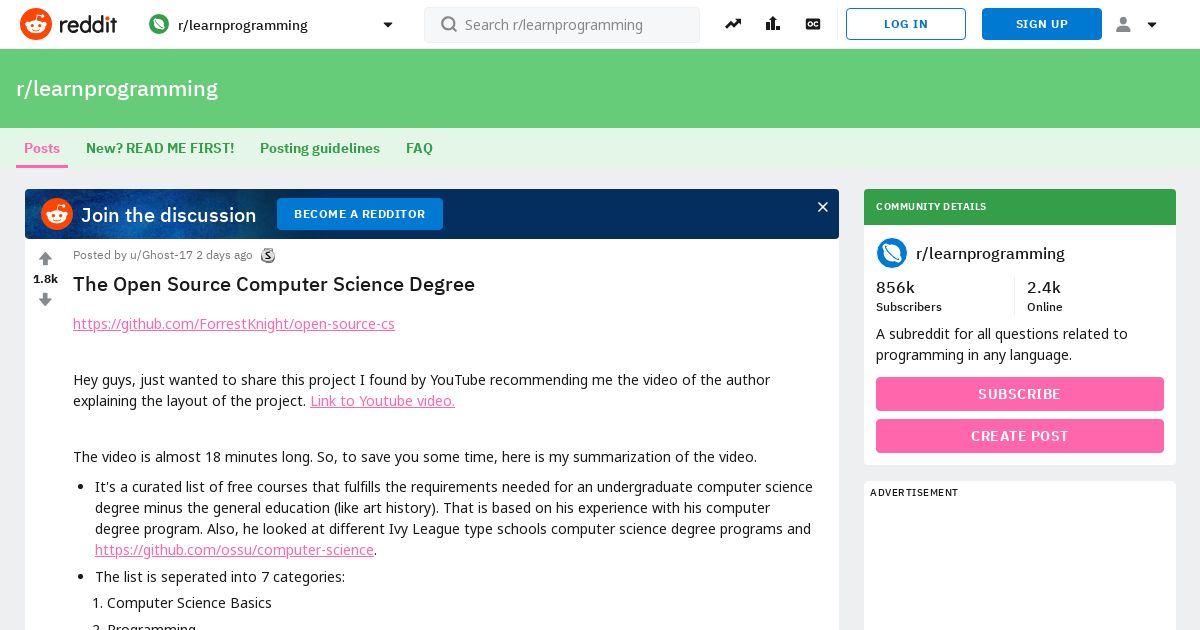Click the r/learnprogramming banner title

click(x=117, y=88)
